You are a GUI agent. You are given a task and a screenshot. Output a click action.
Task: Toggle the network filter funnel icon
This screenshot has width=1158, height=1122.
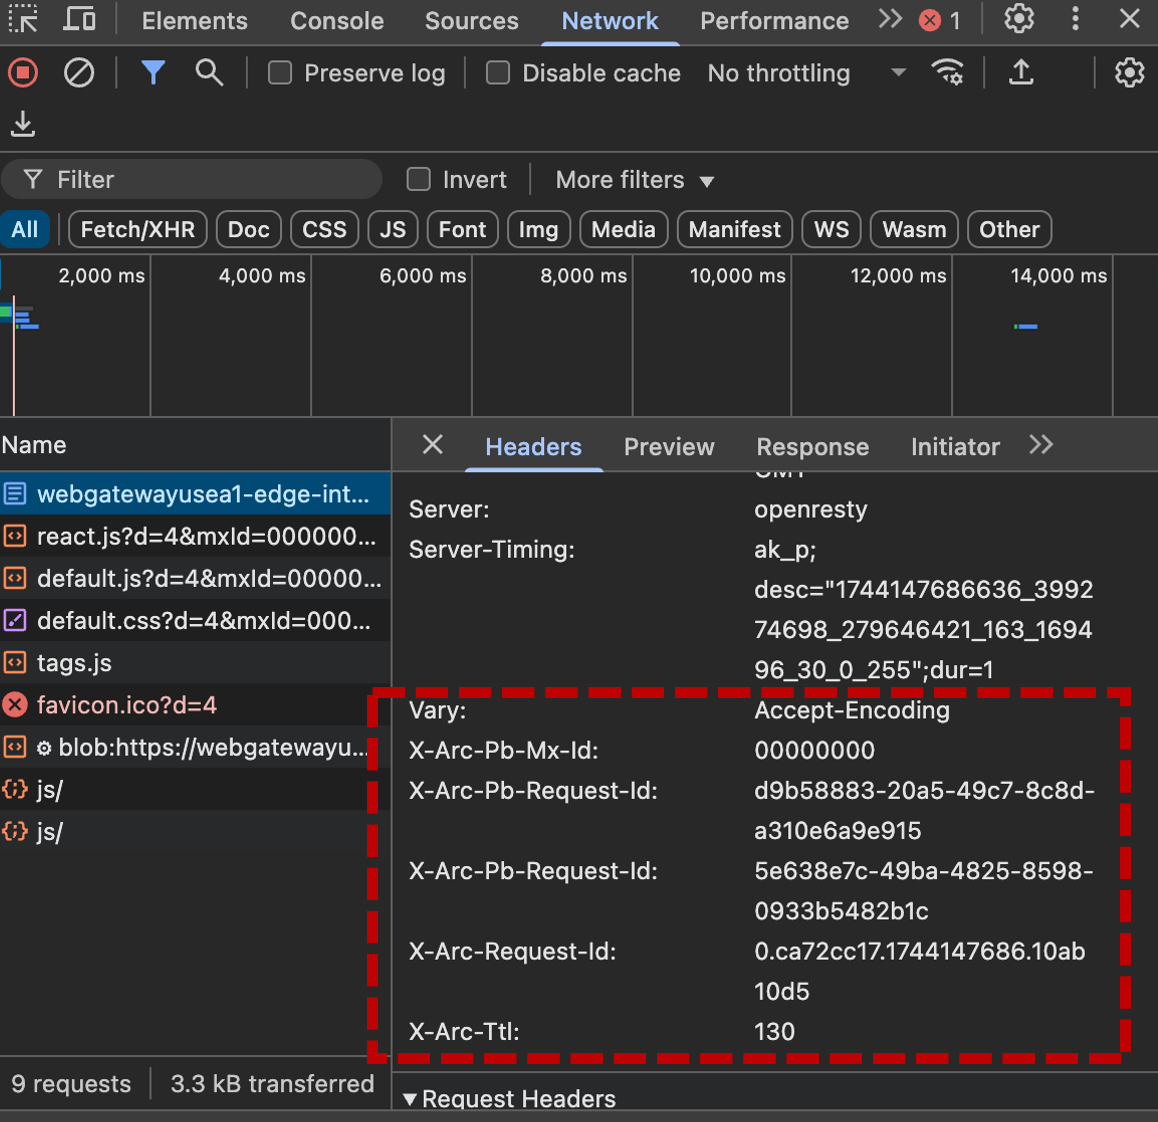(x=153, y=73)
